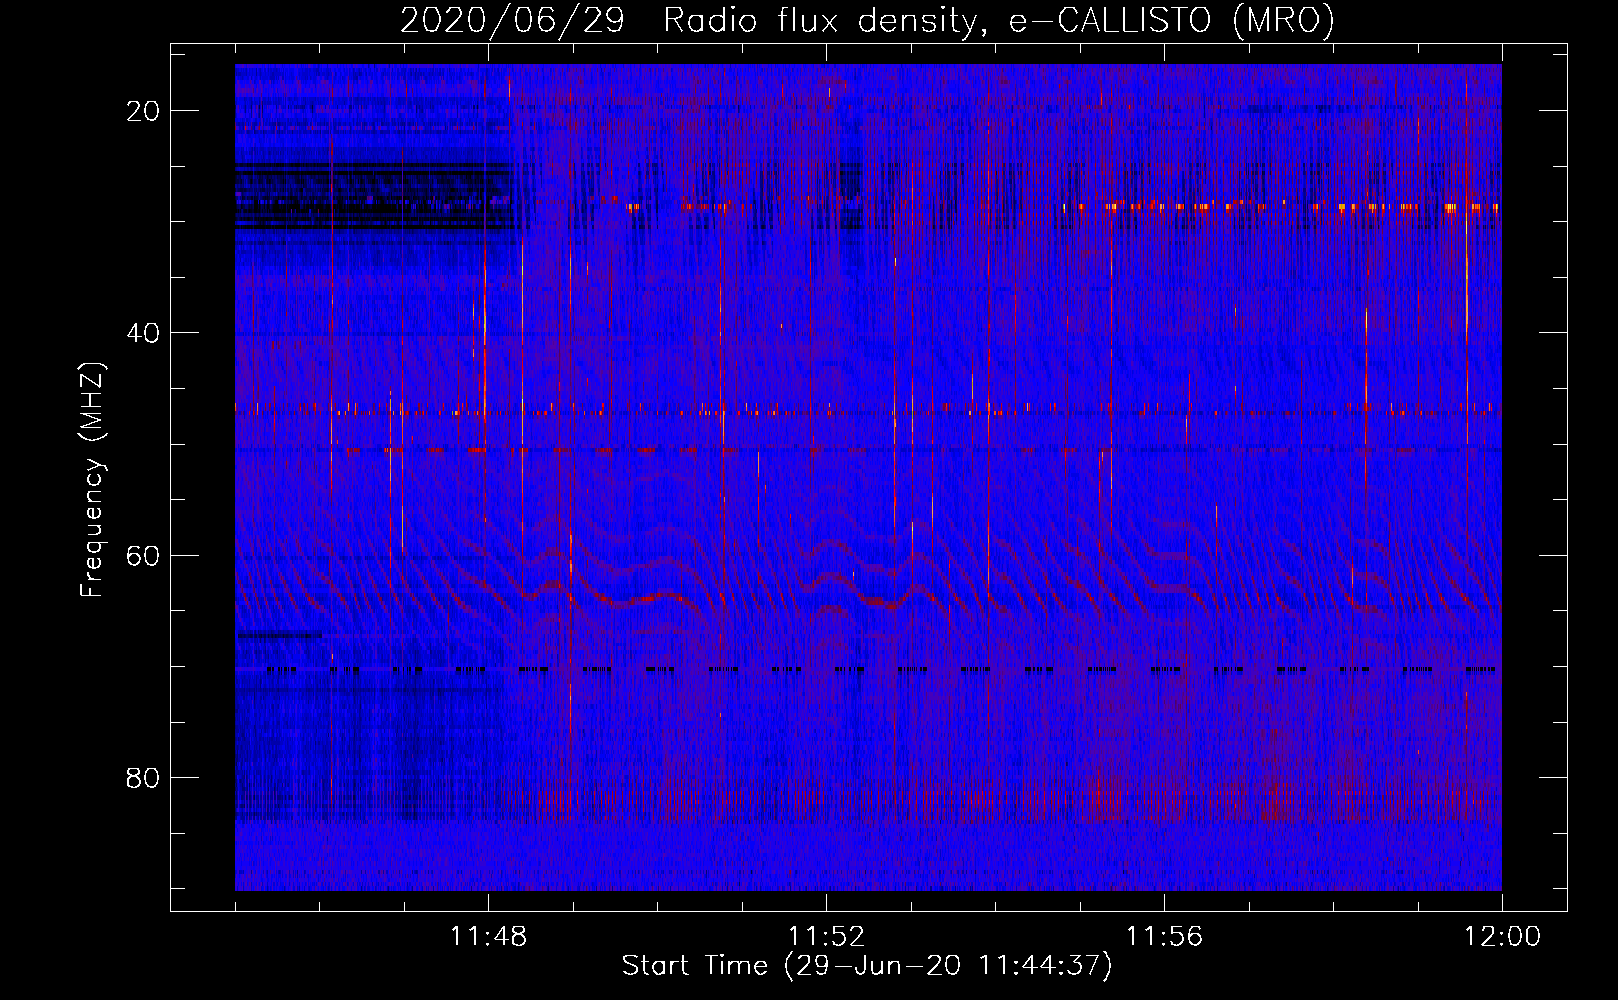This screenshot has height=1000, width=1618.
Task: Click the plot title 'Radio flux density, e-CALLISTO (MRO)'
Action: coord(999,20)
